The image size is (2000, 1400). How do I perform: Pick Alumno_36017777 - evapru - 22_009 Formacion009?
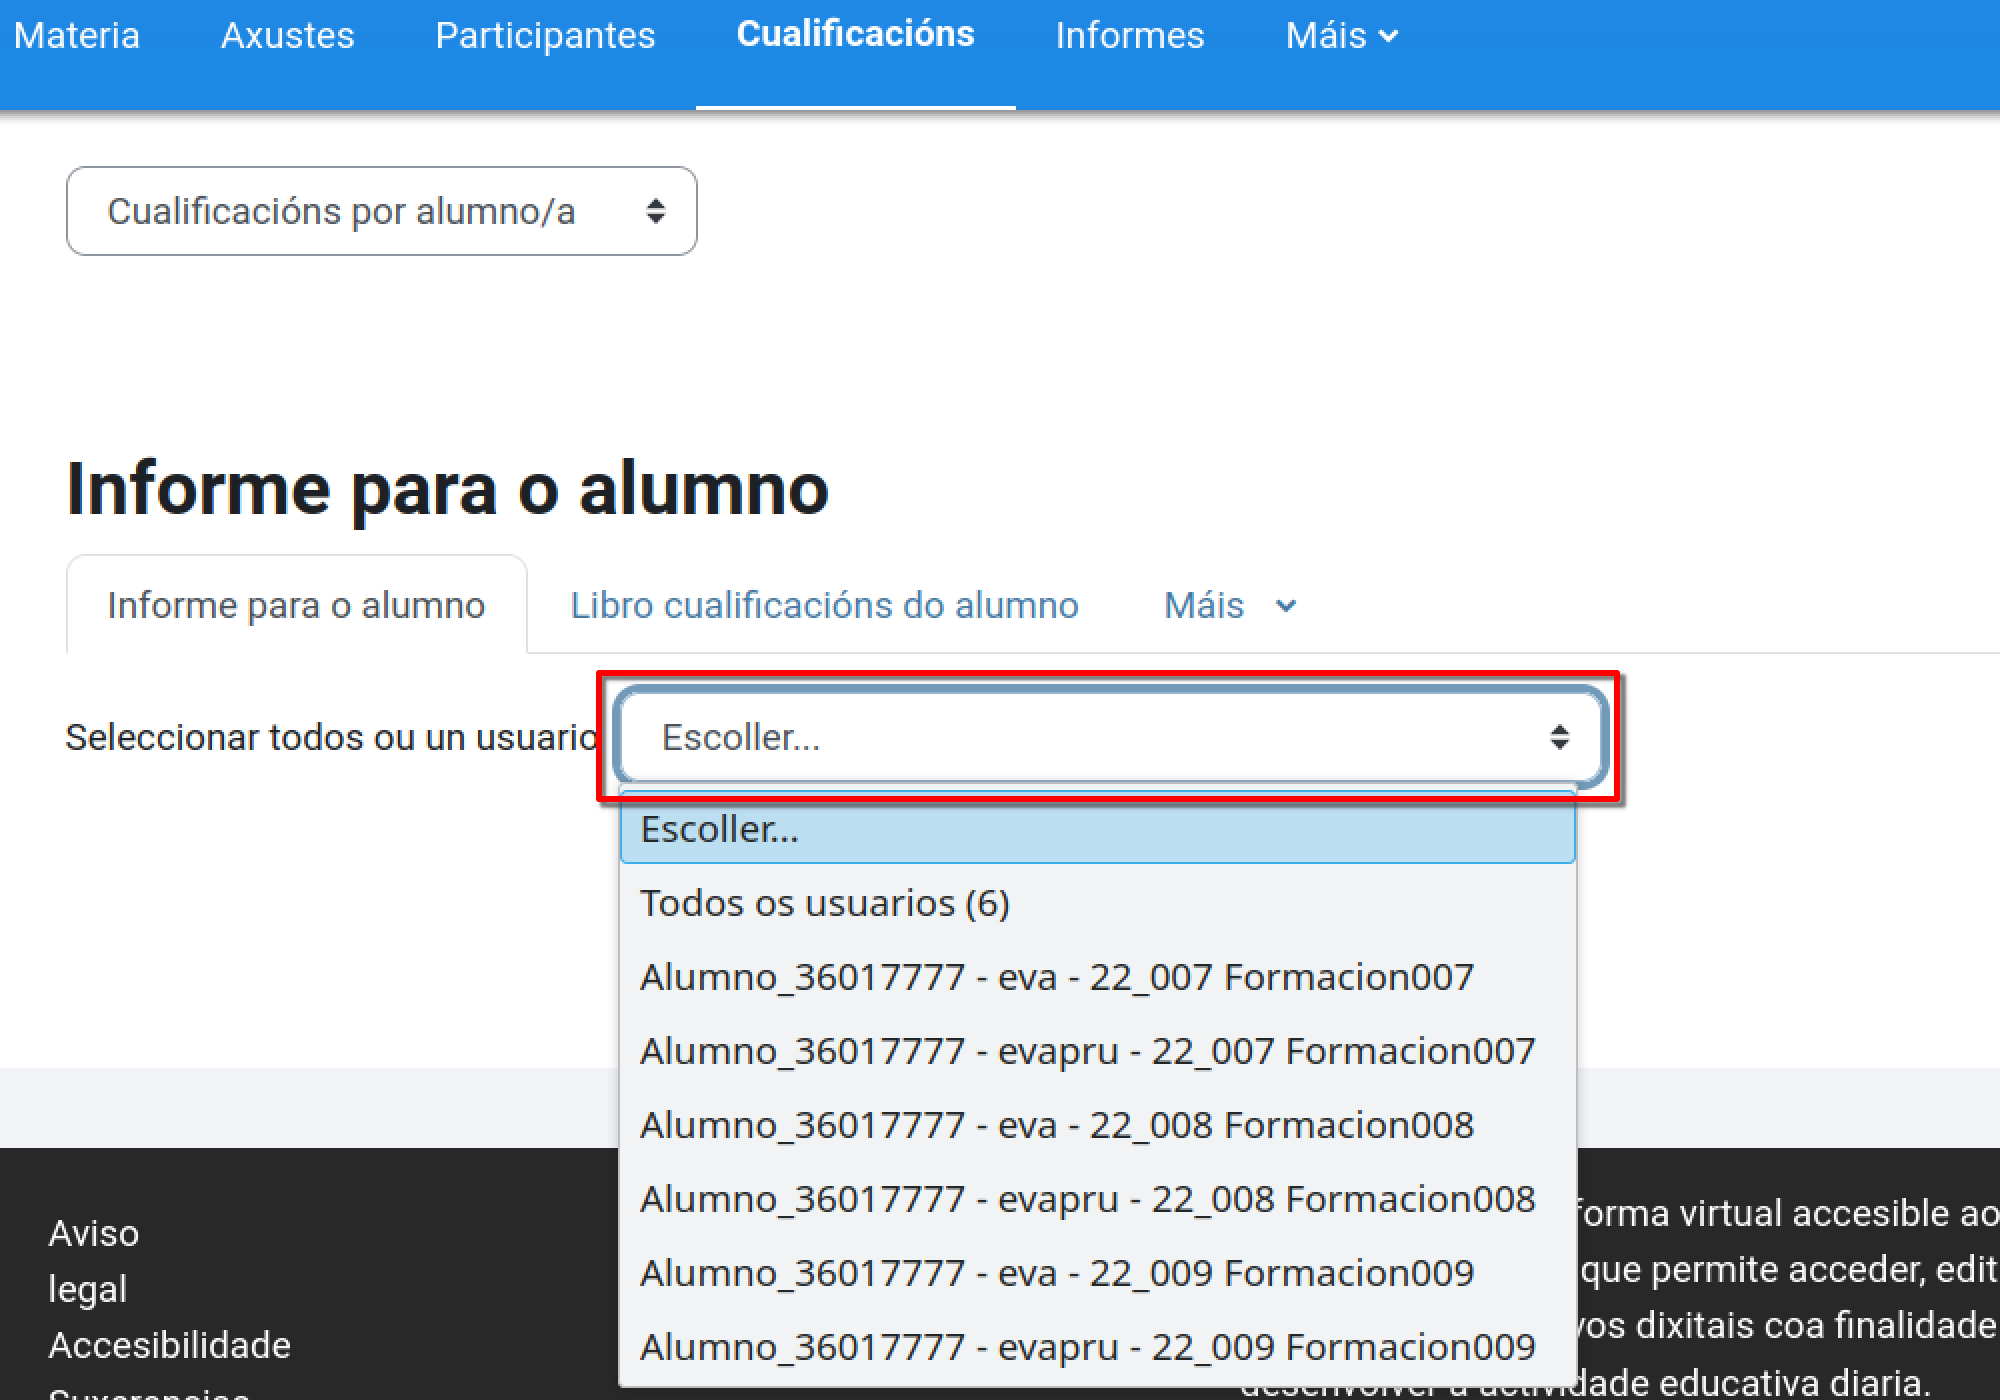[x=1088, y=1344]
